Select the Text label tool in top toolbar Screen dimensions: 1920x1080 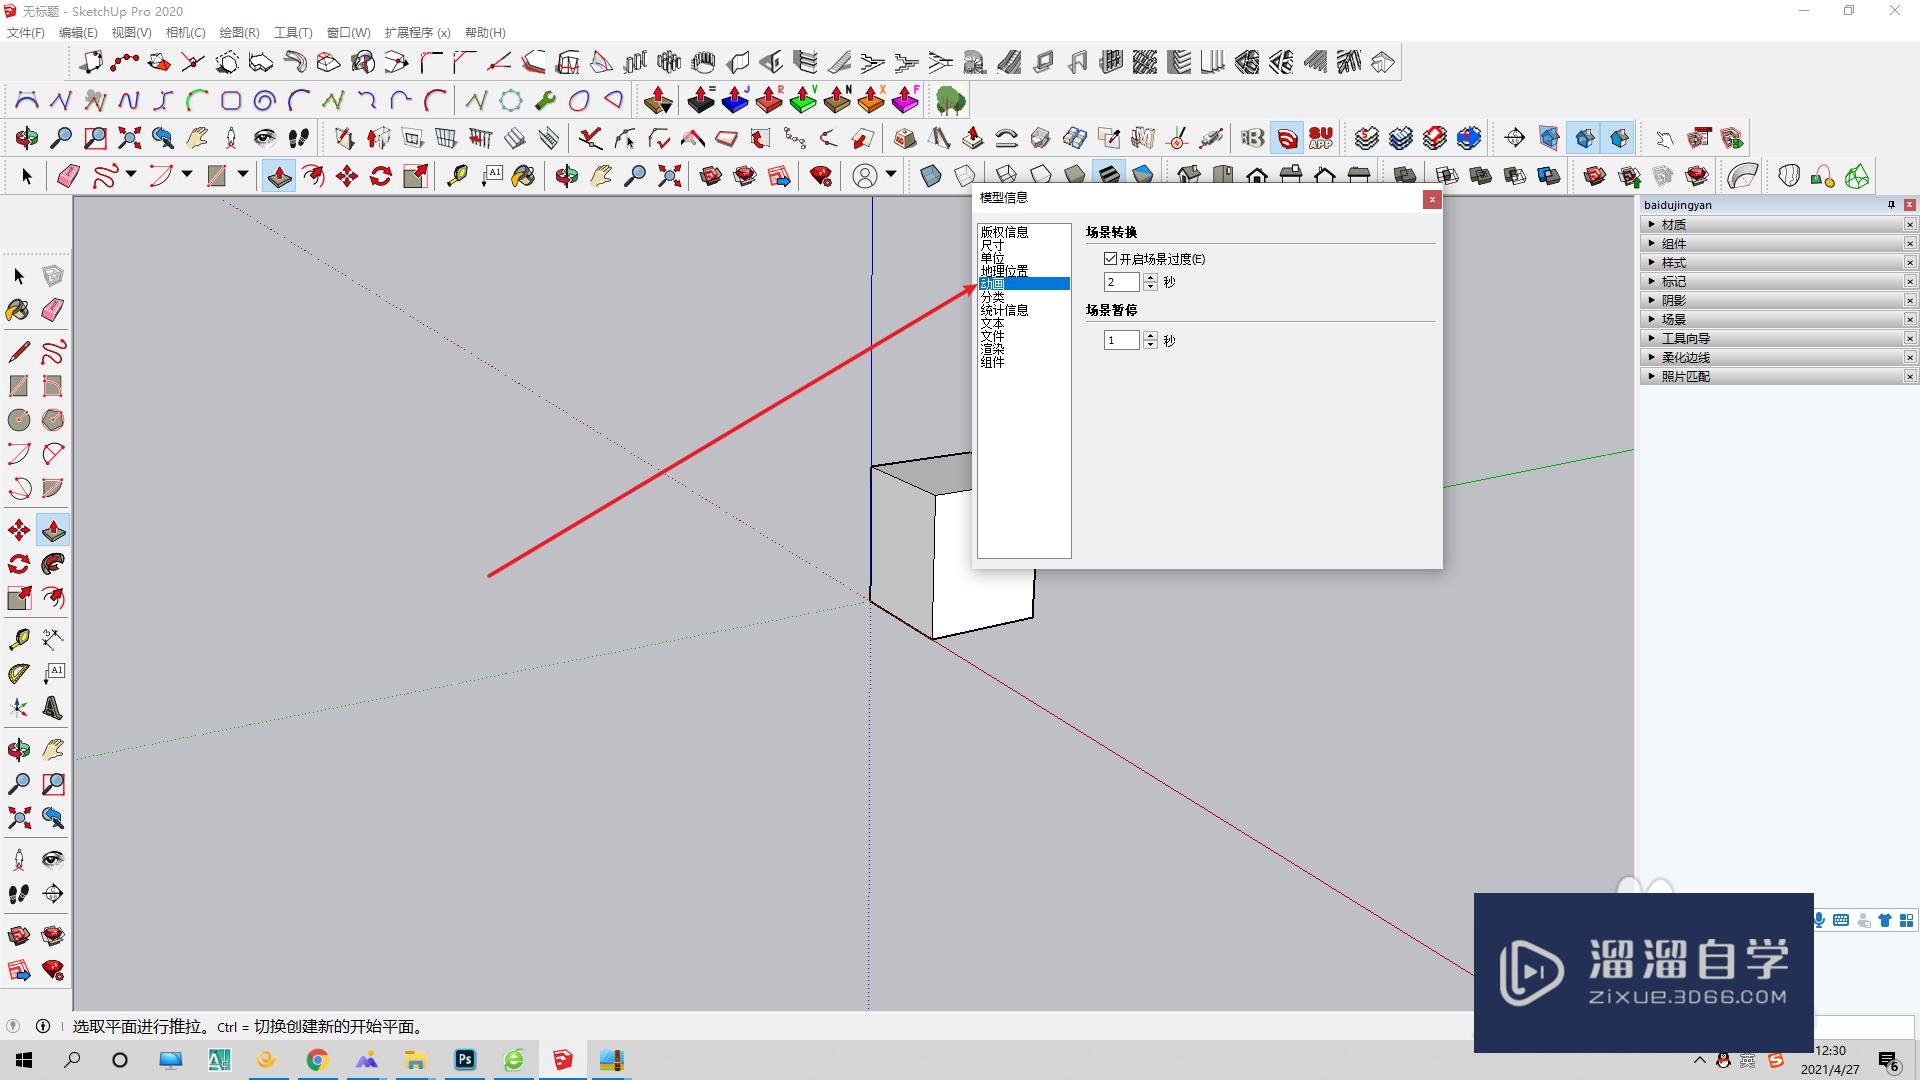491,177
